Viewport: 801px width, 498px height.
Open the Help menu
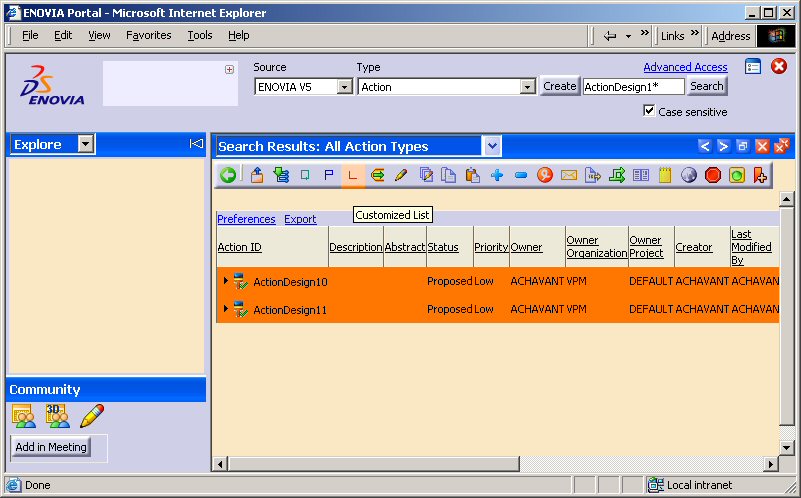click(x=239, y=35)
